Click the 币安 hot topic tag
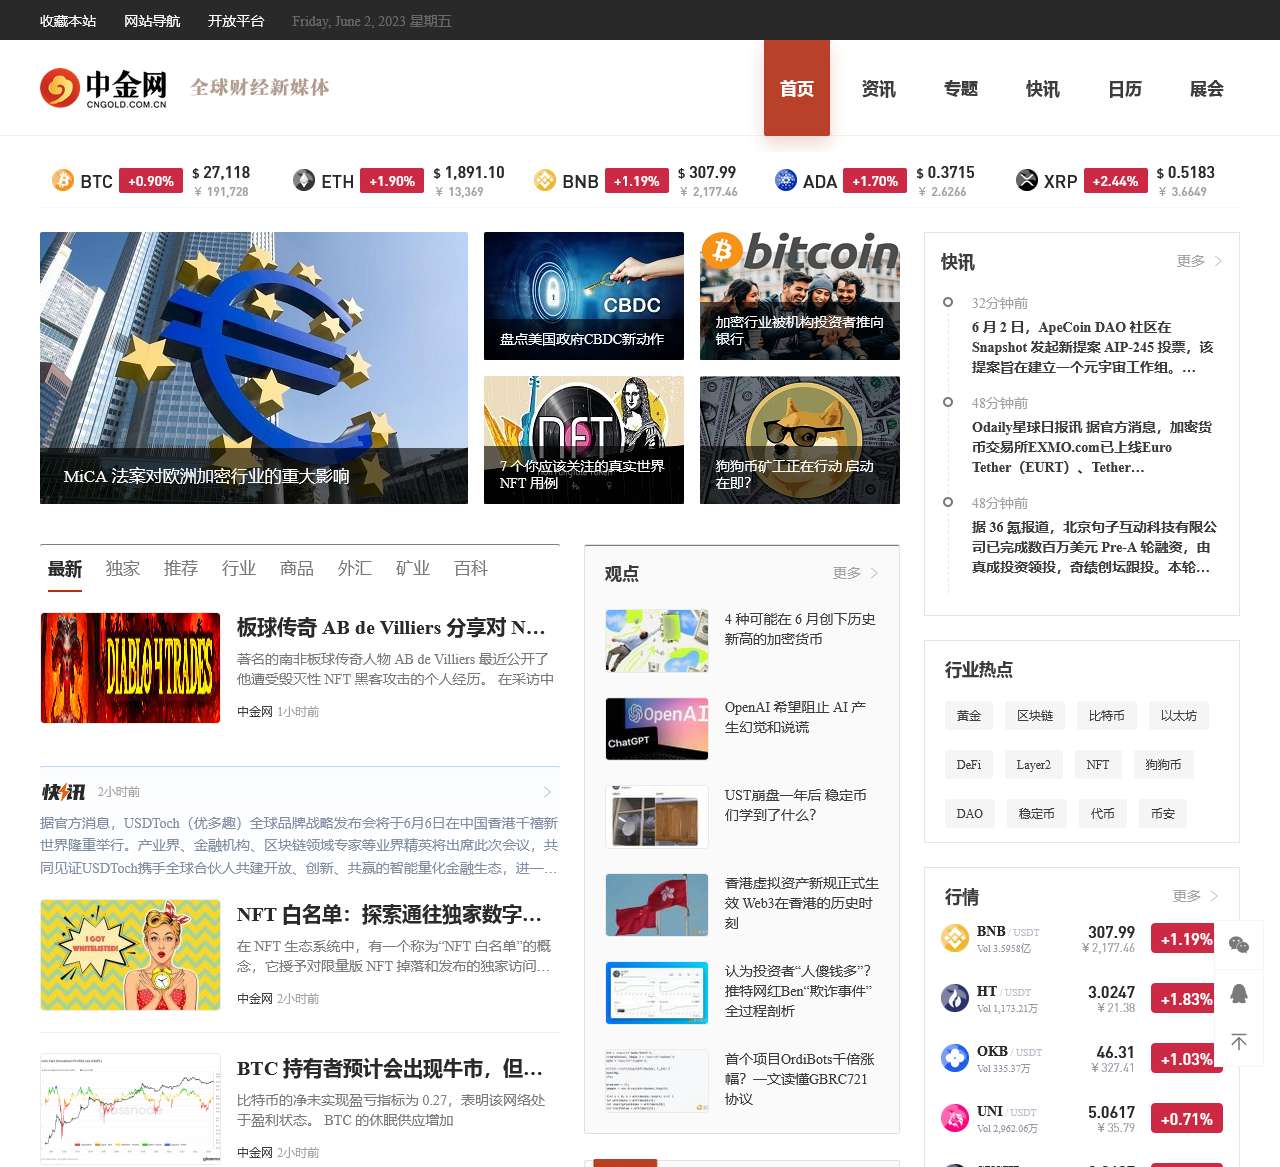1280x1167 pixels. pyautogui.click(x=1163, y=814)
